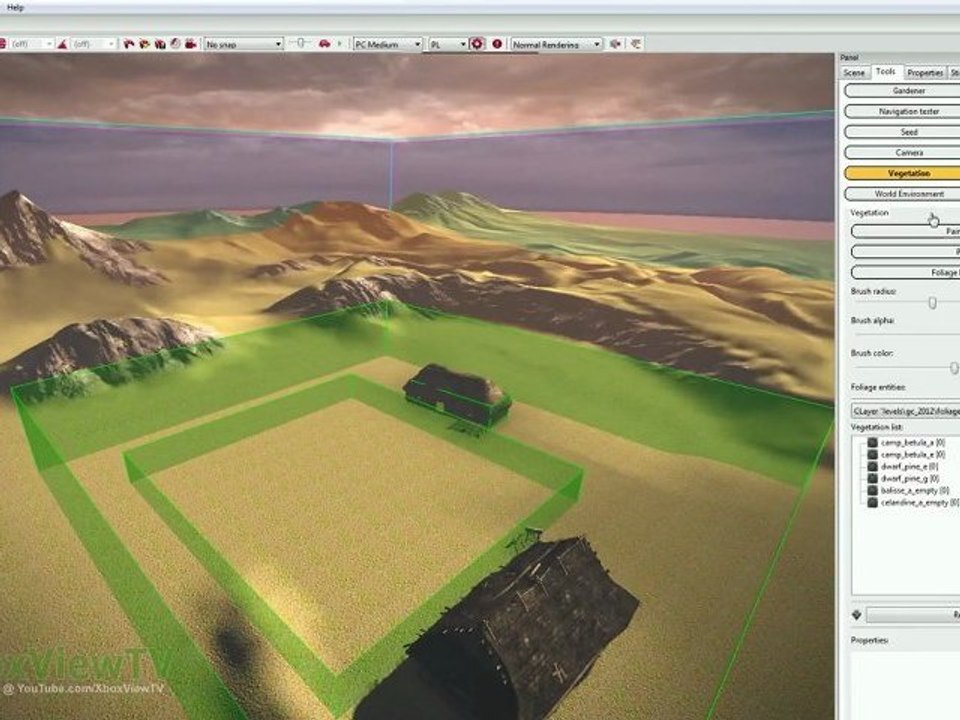Toggle the red gear toolbar button
This screenshot has height=720, width=960.
coord(477,43)
